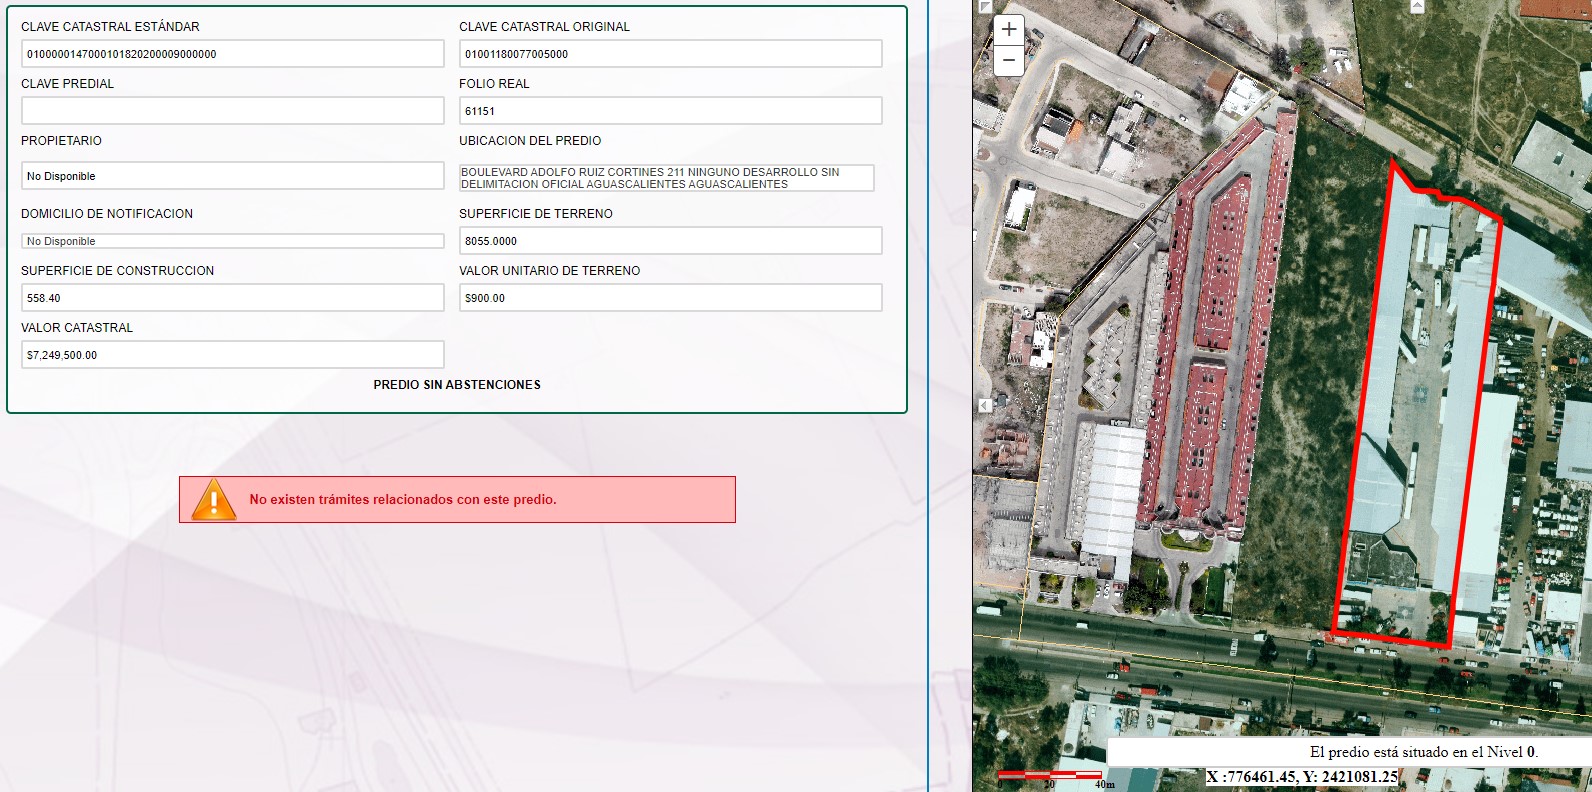This screenshot has width=1592, height=792.
Task: Click the corner toggle icon at map top-left
Action: (x=984, y=6)
